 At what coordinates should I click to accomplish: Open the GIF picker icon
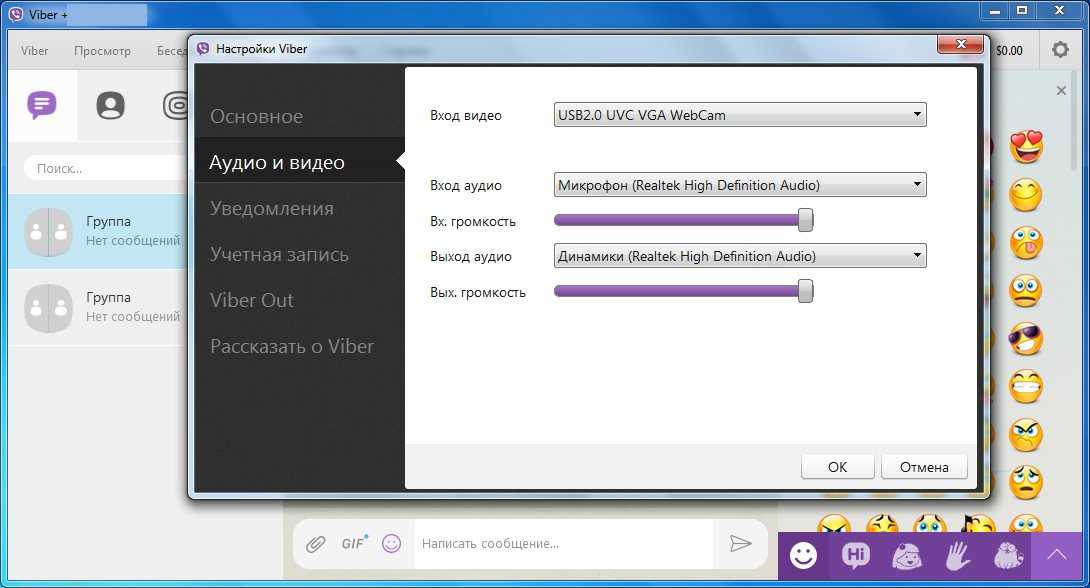tap(353, 544)
